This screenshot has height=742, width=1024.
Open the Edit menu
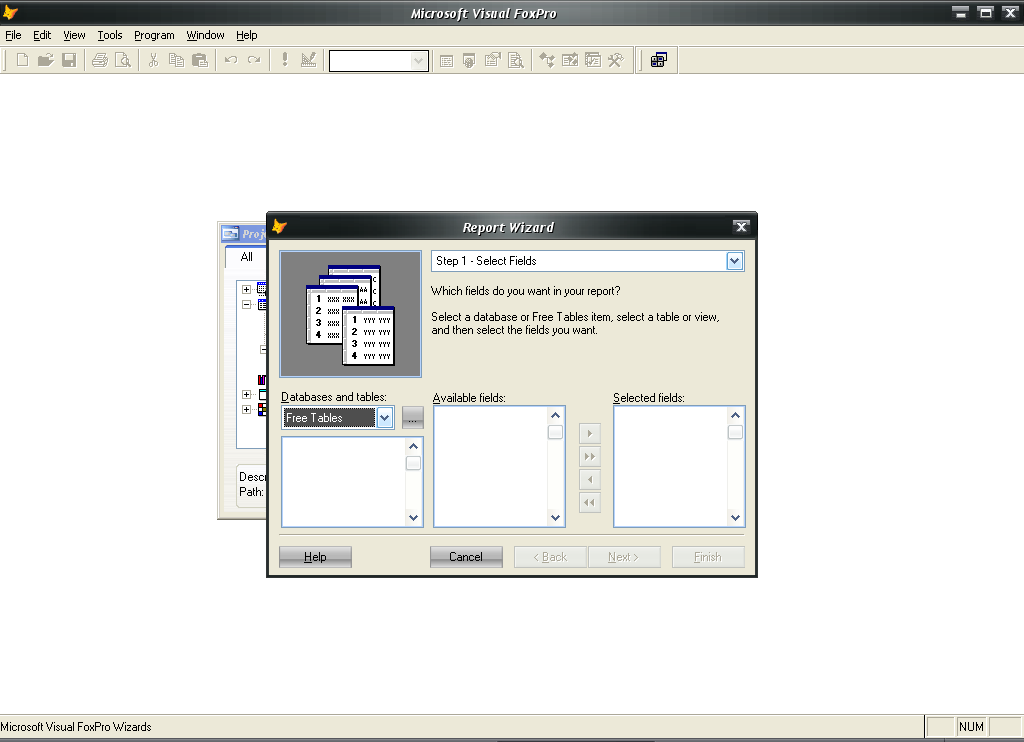tap(42, 35)
